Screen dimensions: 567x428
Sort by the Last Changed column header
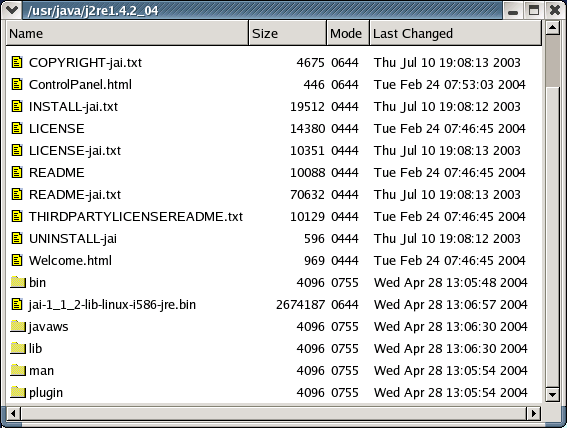click(x=456, y=33)
